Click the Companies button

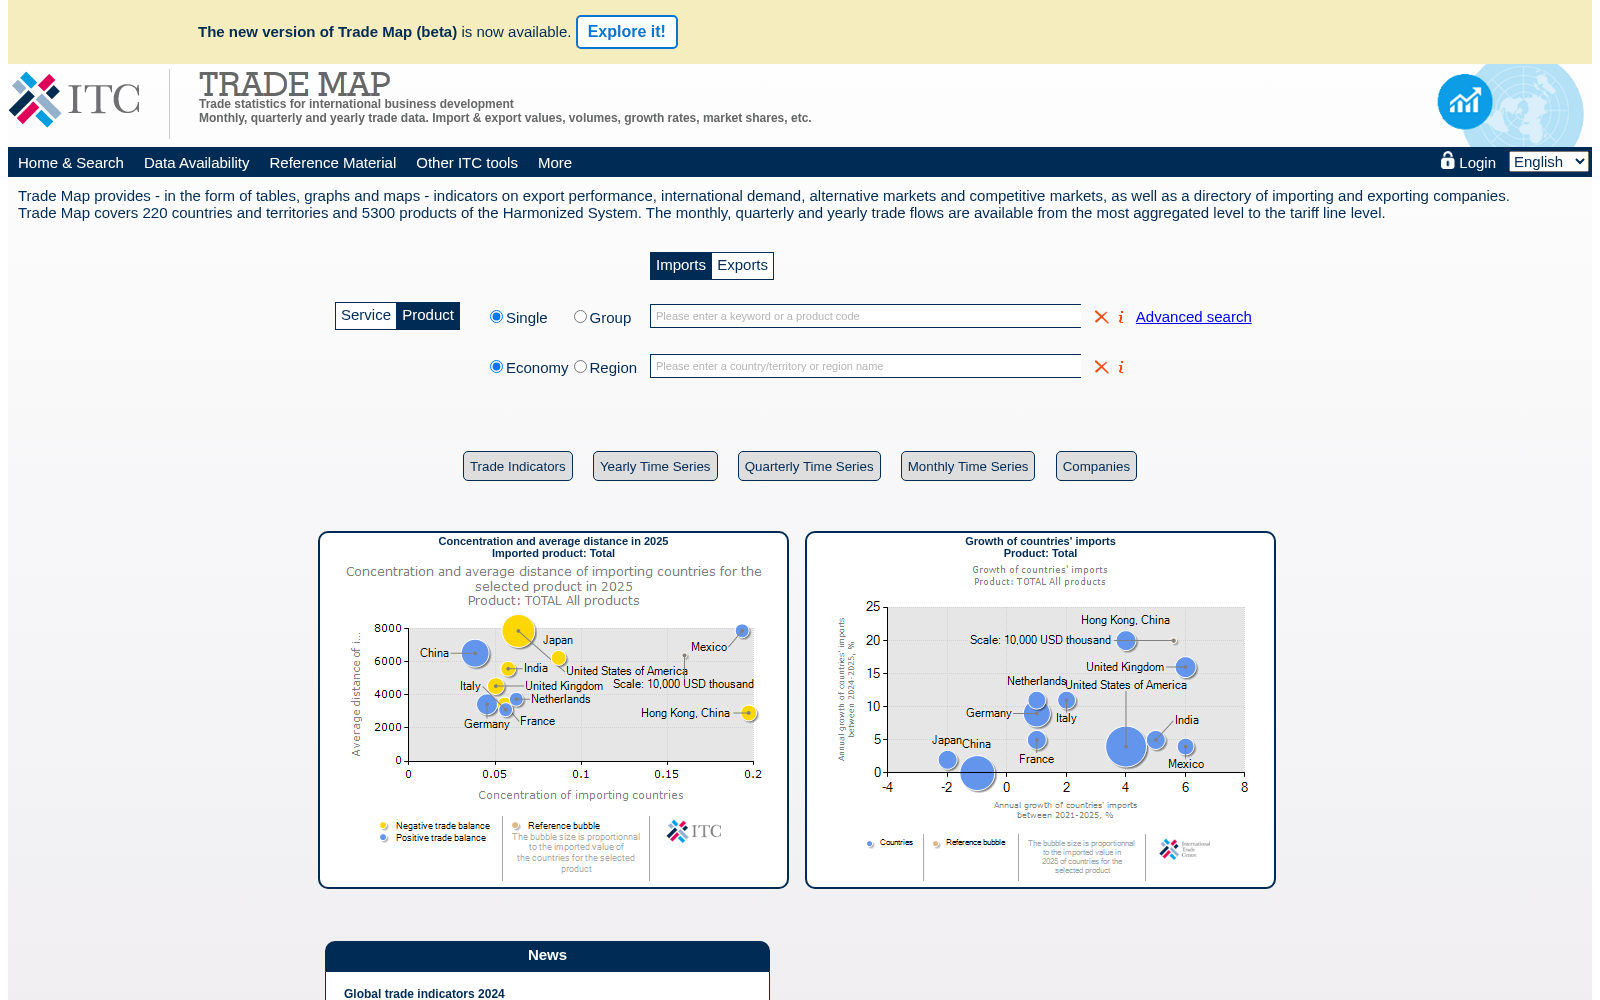pos(1096,466)
